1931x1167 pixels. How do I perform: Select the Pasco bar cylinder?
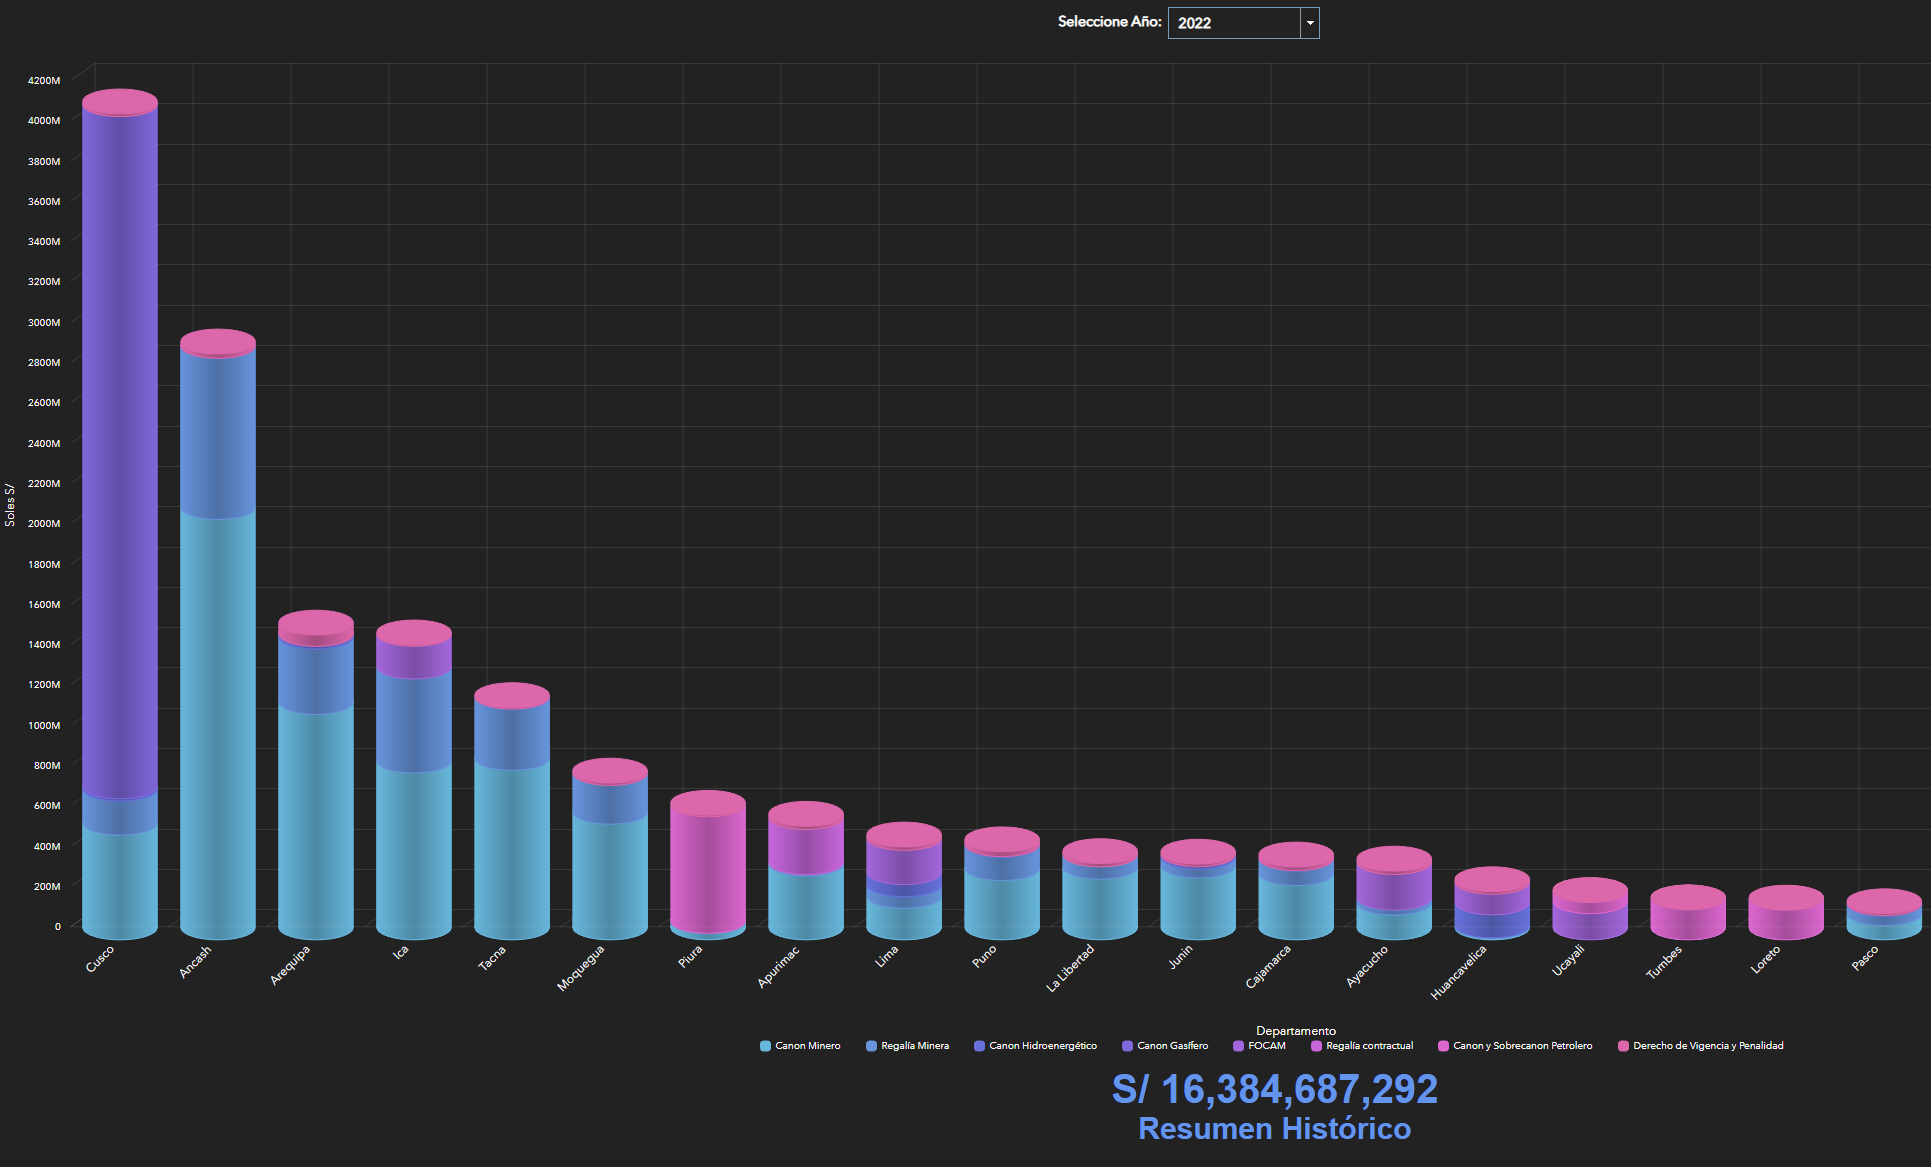tap(1884, 914)
